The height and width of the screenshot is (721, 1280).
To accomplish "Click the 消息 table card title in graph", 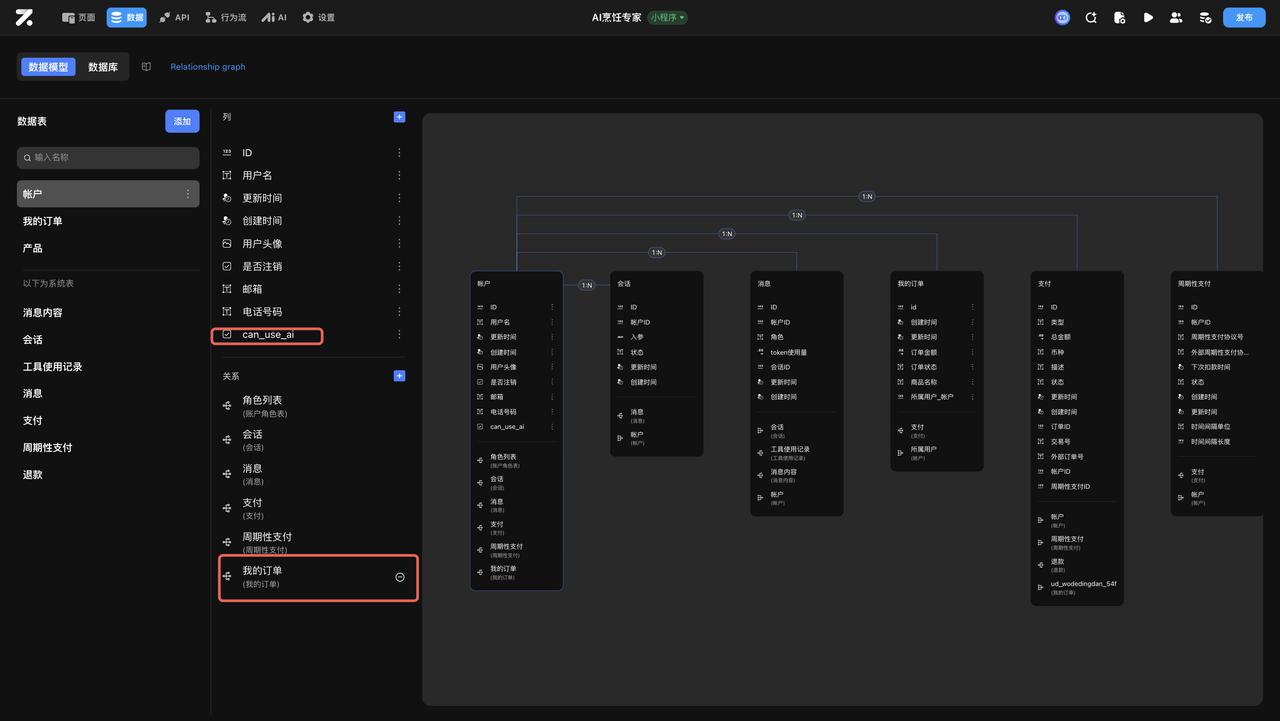I will (764, 284).
